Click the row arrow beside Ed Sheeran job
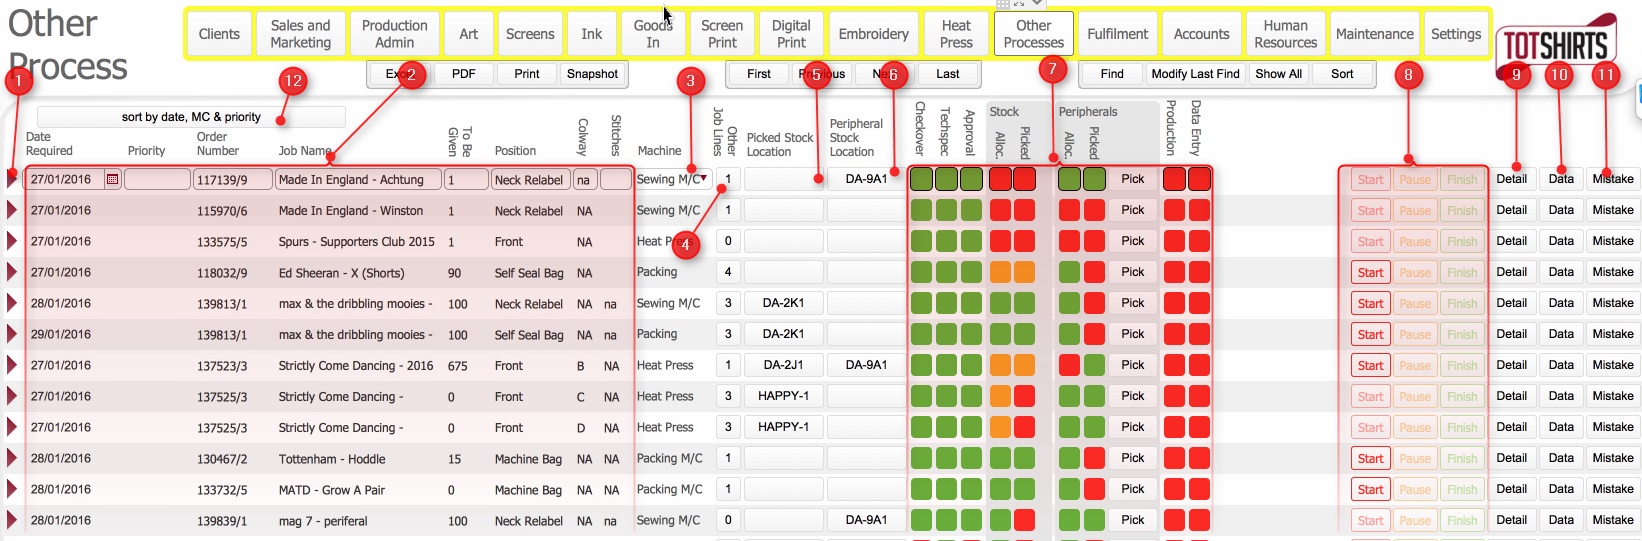The width and height of the screenshot is (1642, 541). tap(12, 272)
